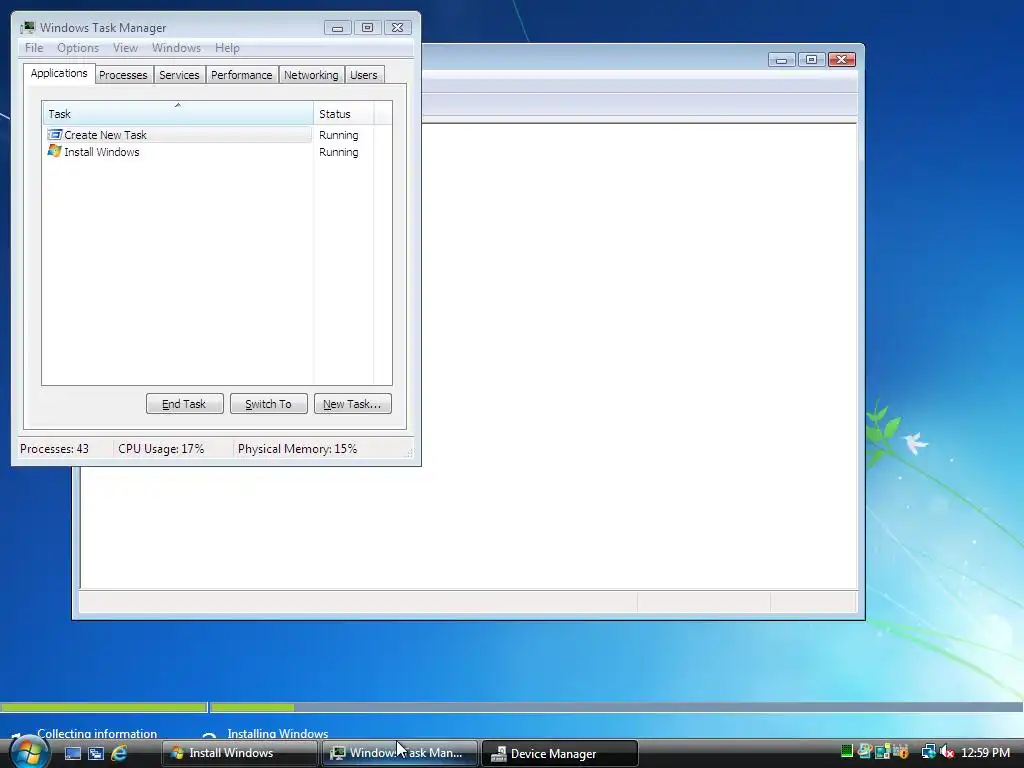1024x768 pixels.
Task: Click the New Task... button
Action: click(352, 404)
